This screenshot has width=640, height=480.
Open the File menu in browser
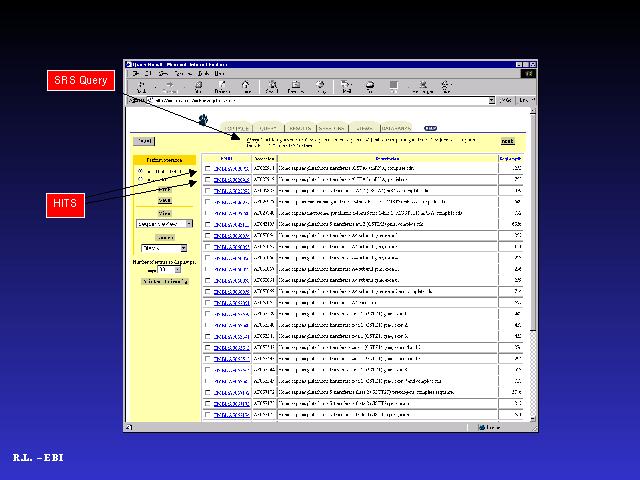pyautogui.click(x=134, y=73)
